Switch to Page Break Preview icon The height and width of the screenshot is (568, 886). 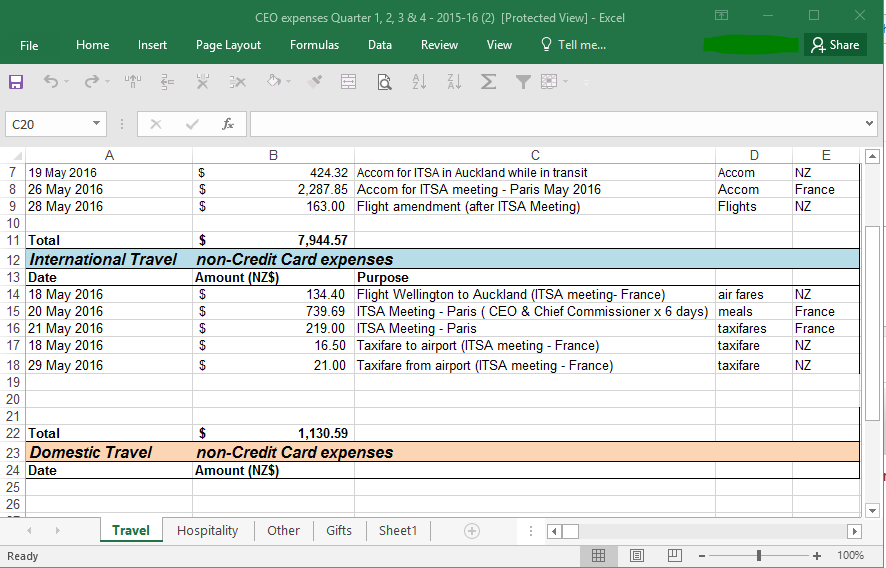pyautogui.click(x=675, y=556)
